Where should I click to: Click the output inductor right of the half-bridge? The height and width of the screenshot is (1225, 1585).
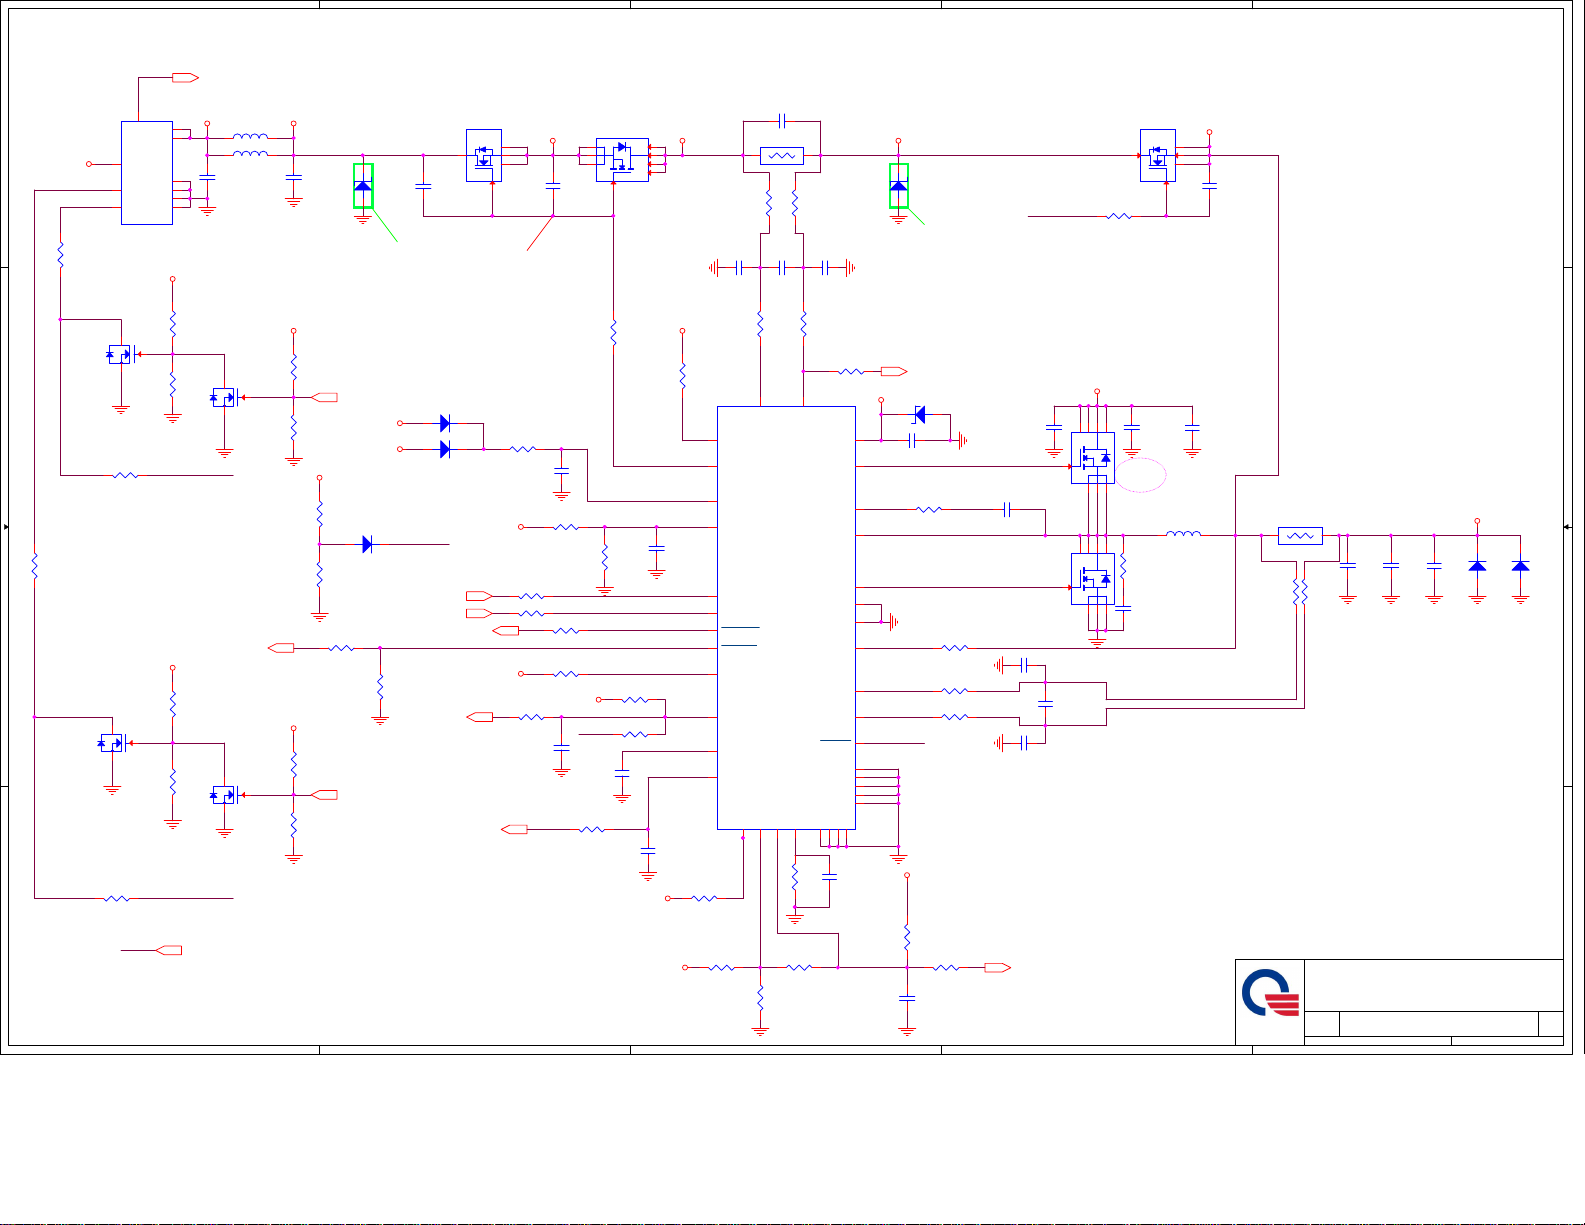pos(1184,535)
